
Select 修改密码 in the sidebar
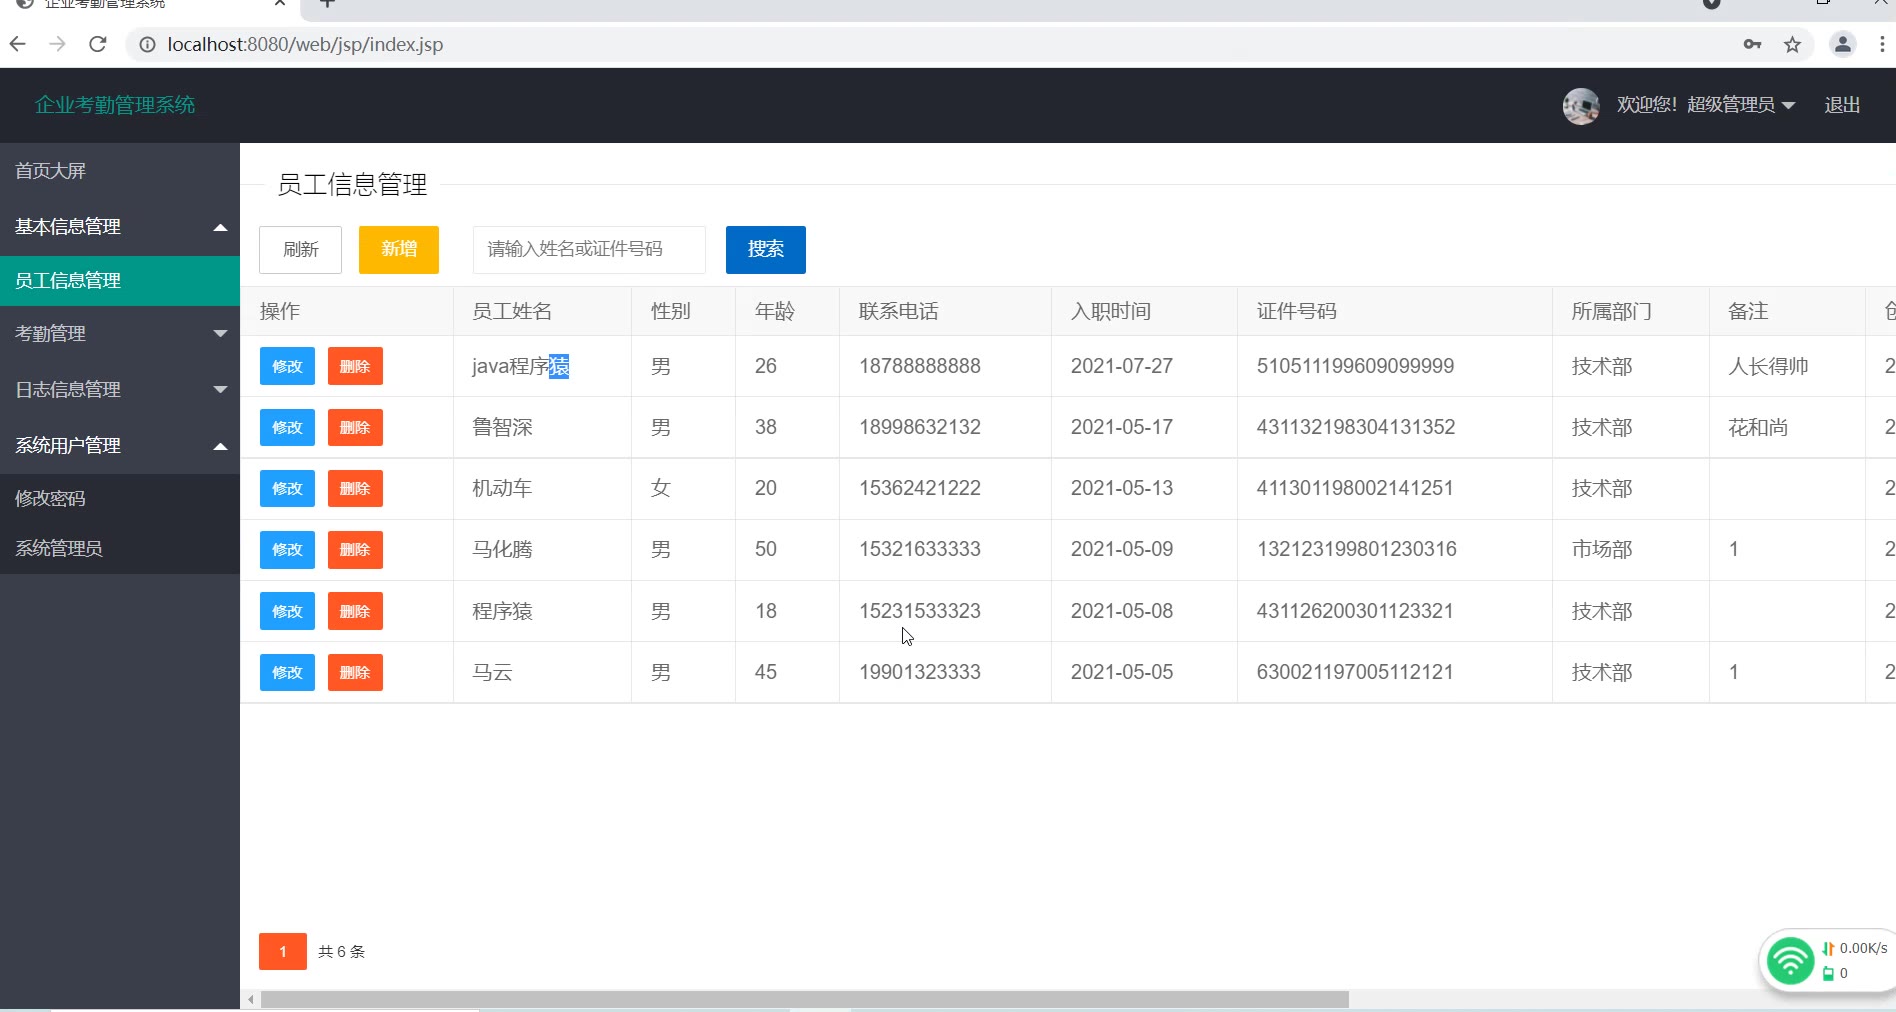pyautogui.click(x=51, y=499)
